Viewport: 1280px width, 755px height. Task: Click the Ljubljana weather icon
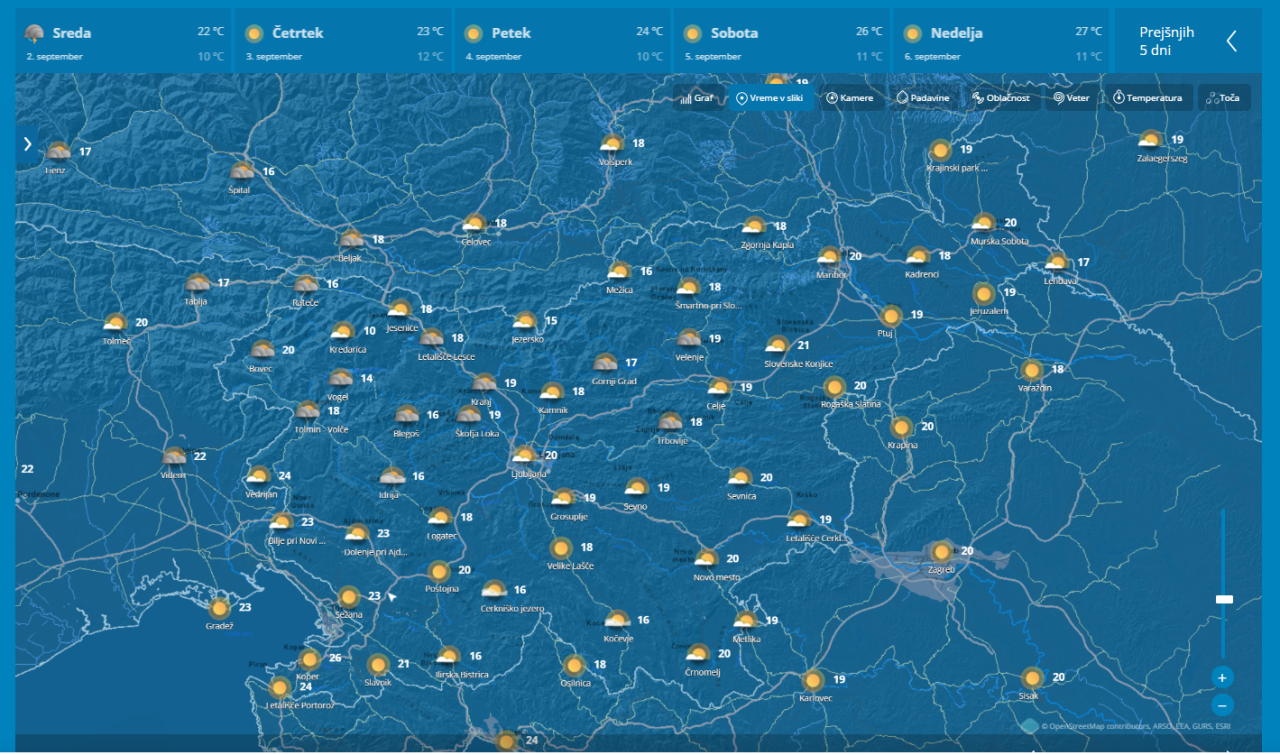[524, 456]
